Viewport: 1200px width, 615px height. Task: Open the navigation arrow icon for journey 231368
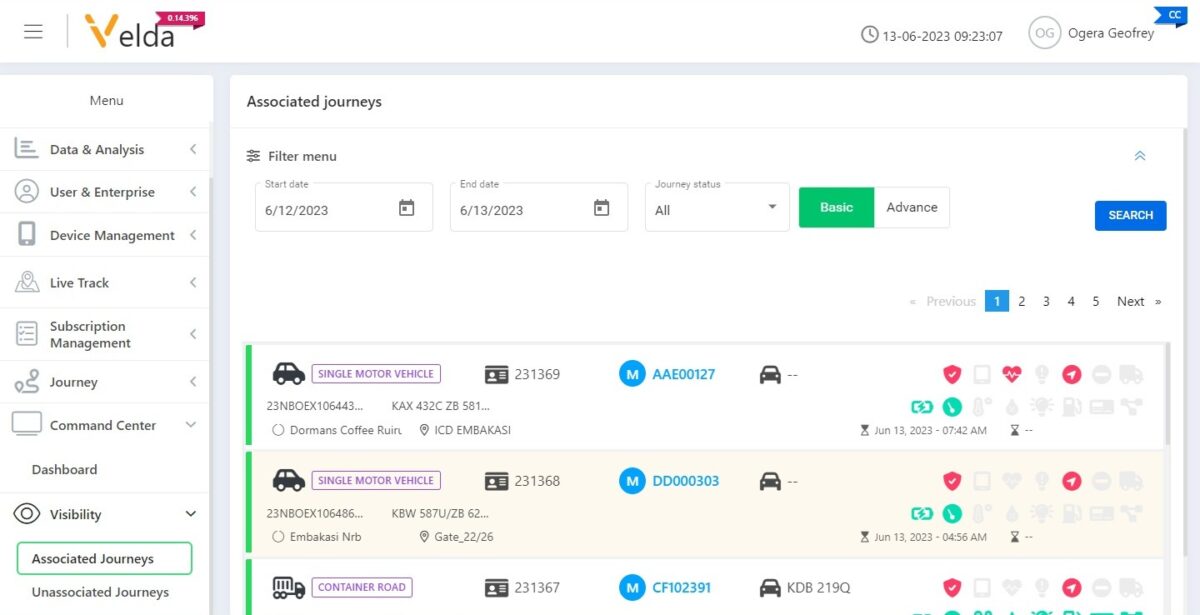pyautogui.click(x=1072, y=481)
